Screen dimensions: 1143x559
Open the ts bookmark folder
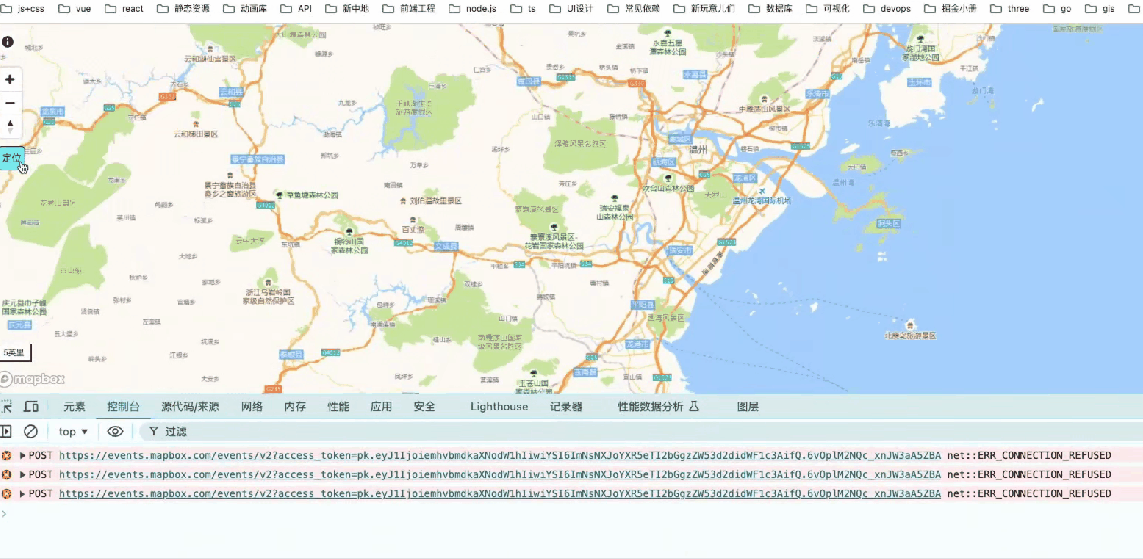tap(523, 9)
